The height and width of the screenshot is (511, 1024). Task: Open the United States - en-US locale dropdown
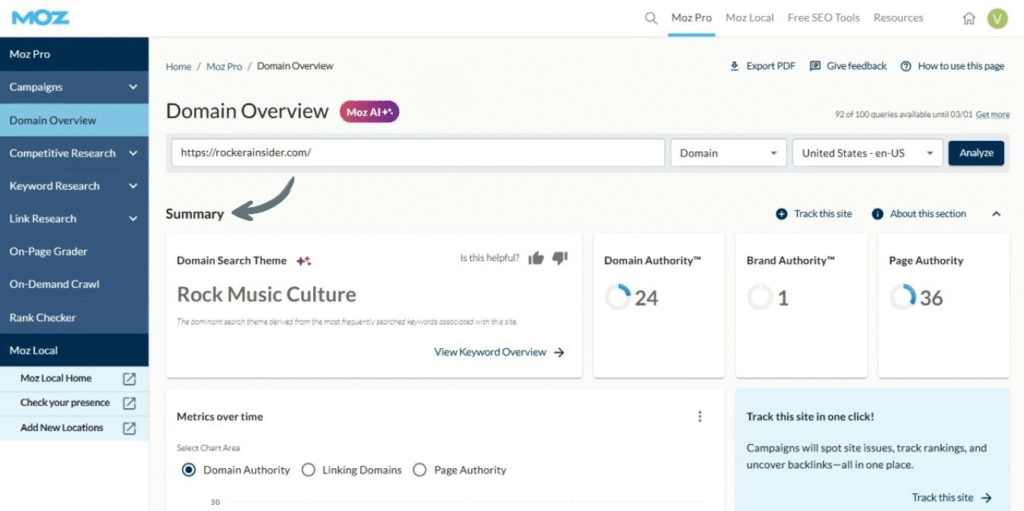pos(868,153)
